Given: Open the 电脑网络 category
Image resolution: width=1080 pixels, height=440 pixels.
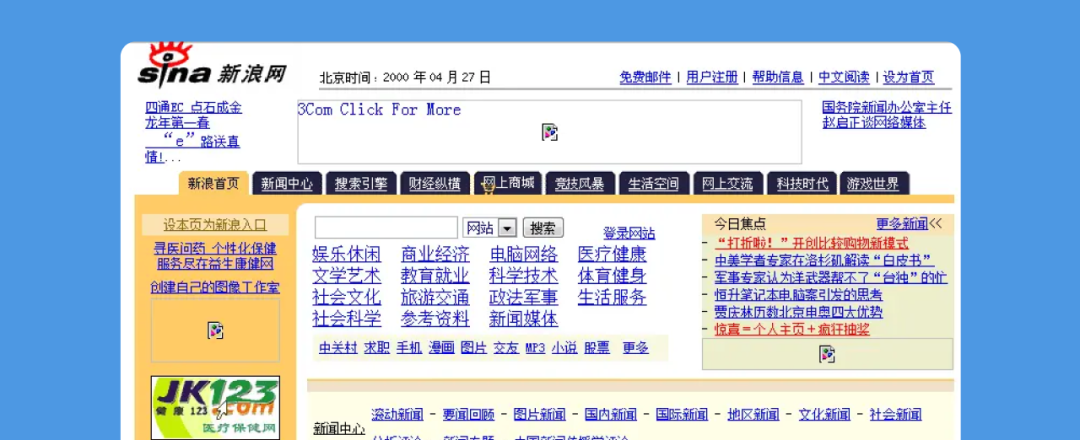Looking at the screenshot, I should (x=523, y=254).
